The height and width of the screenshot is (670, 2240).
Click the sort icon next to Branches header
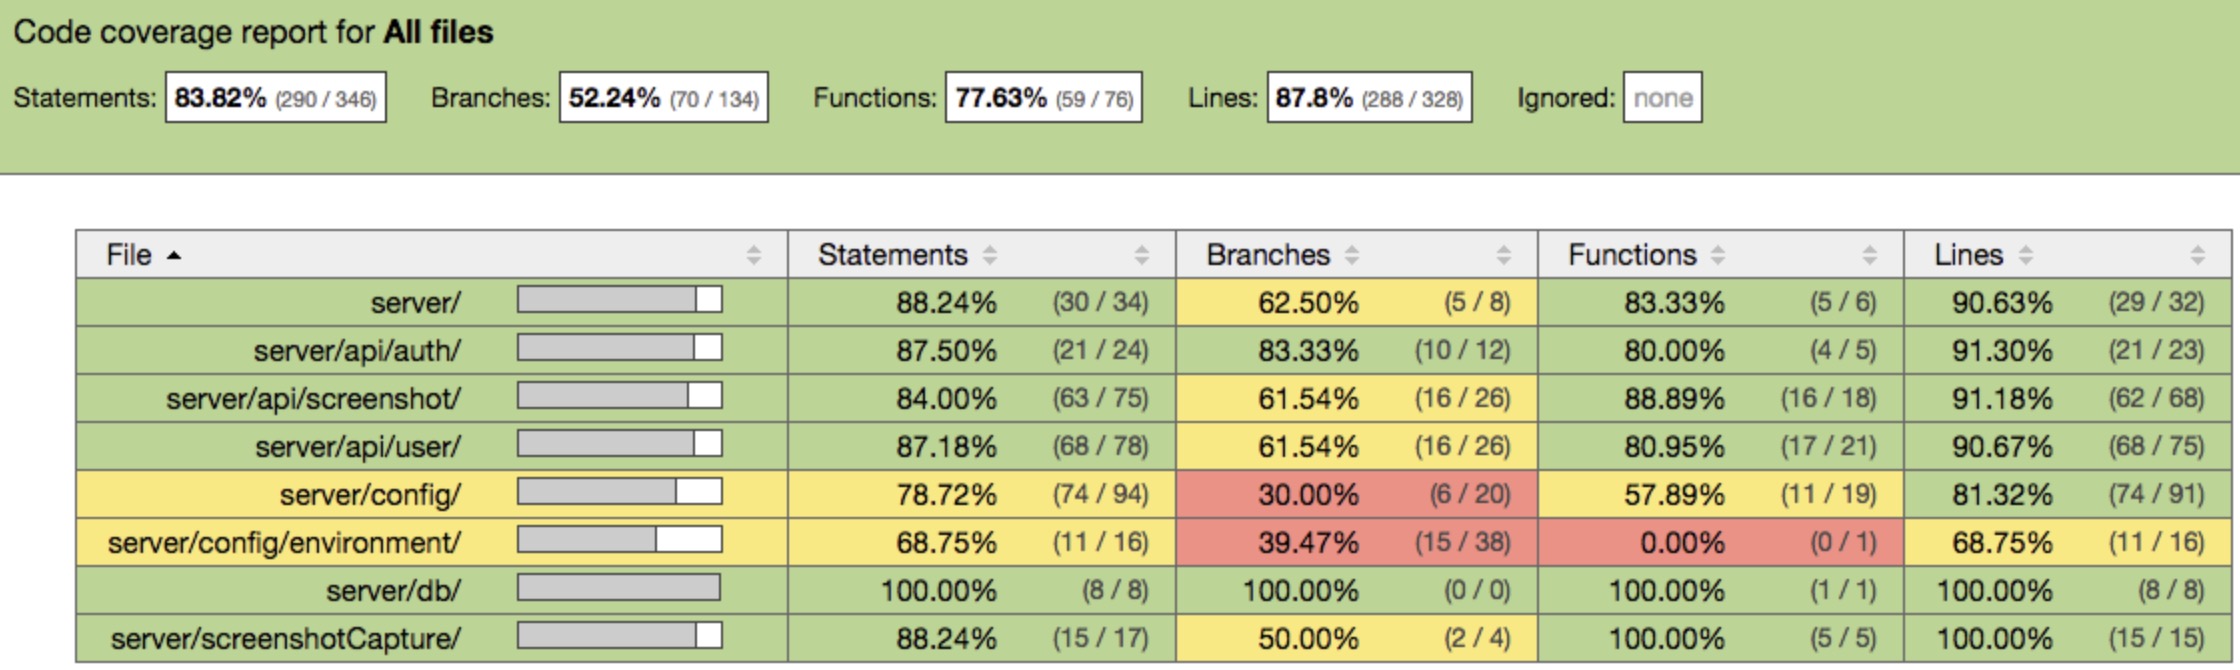pos(1352,255)
